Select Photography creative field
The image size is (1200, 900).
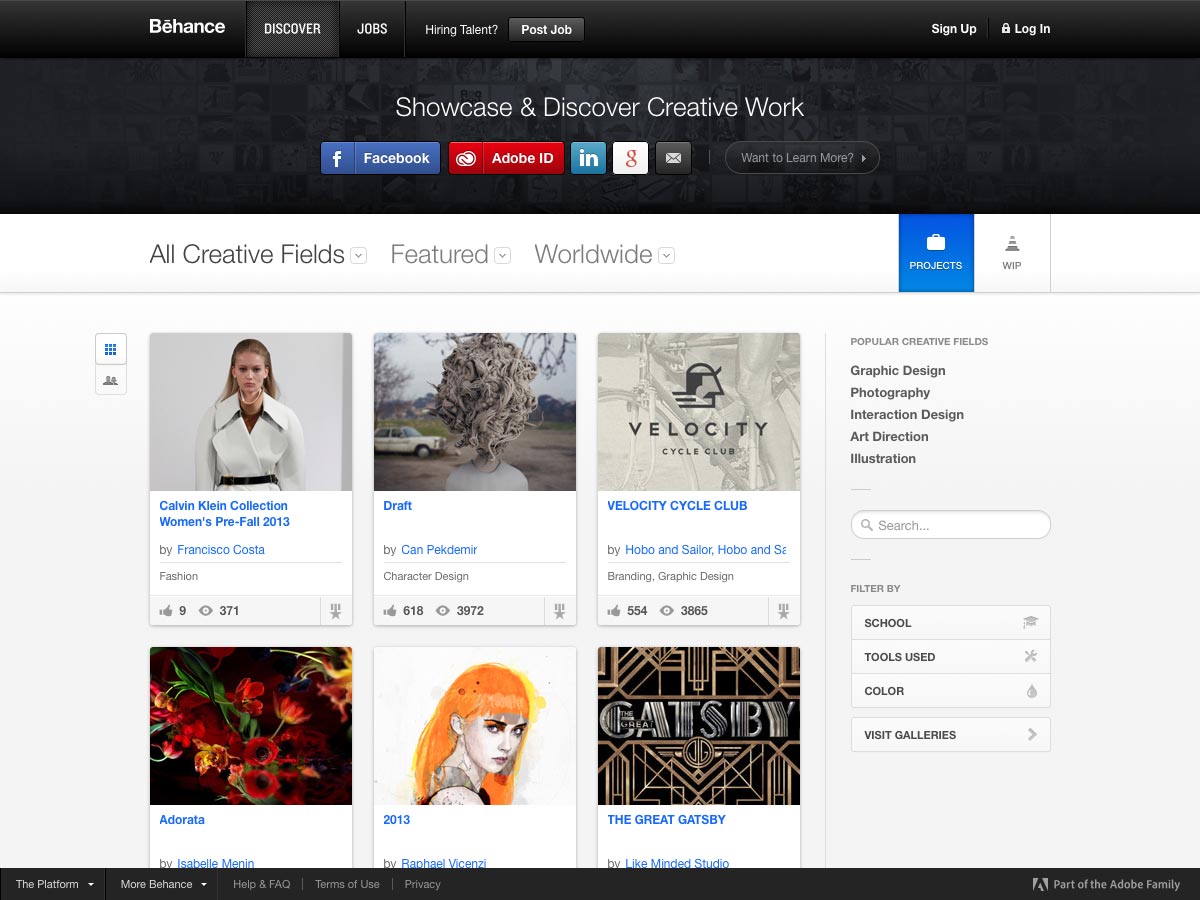pyautogui.click(x=890, y=393)
